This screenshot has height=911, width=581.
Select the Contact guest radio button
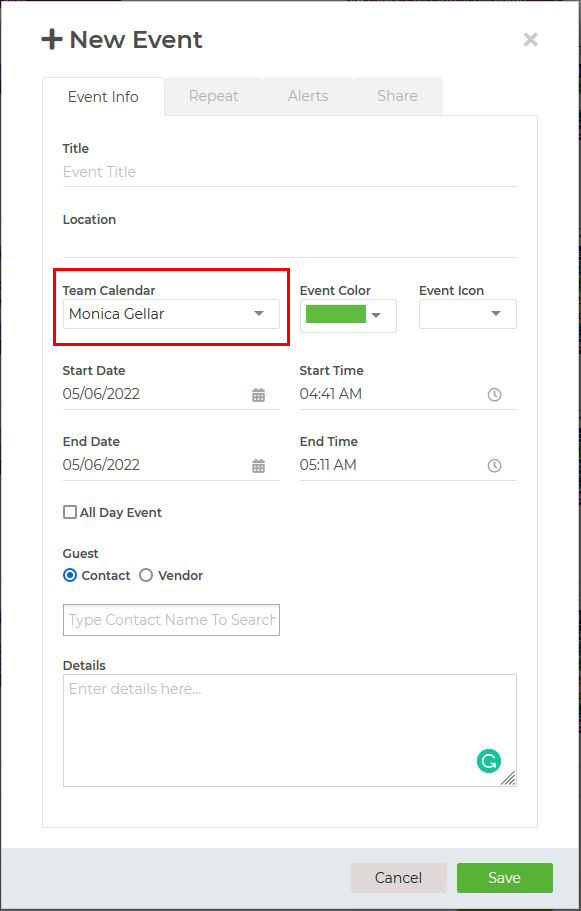click(70, 575)
